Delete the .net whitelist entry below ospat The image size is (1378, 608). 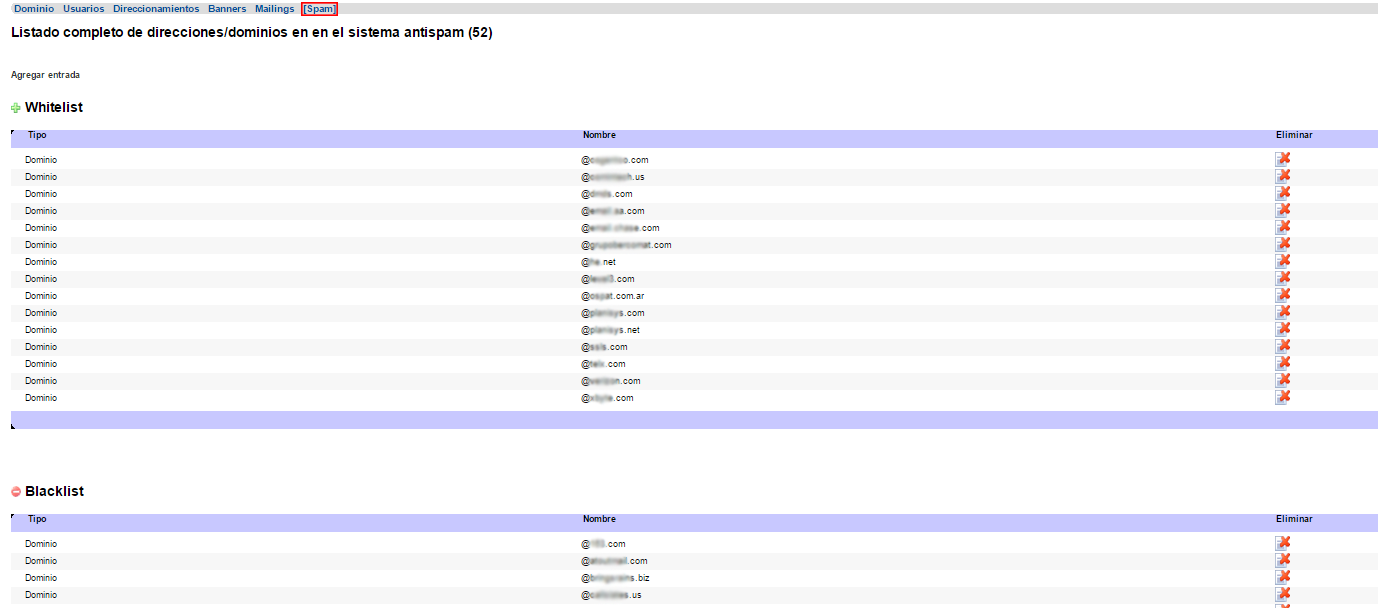coord(1283,329)
